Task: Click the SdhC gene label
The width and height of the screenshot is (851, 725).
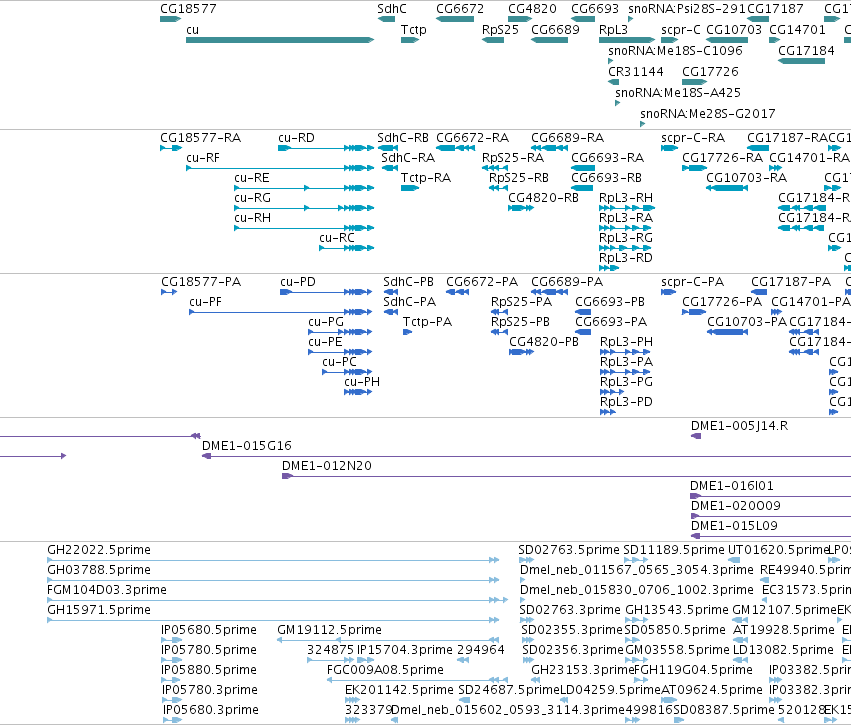Action: [x=392, y=9]
